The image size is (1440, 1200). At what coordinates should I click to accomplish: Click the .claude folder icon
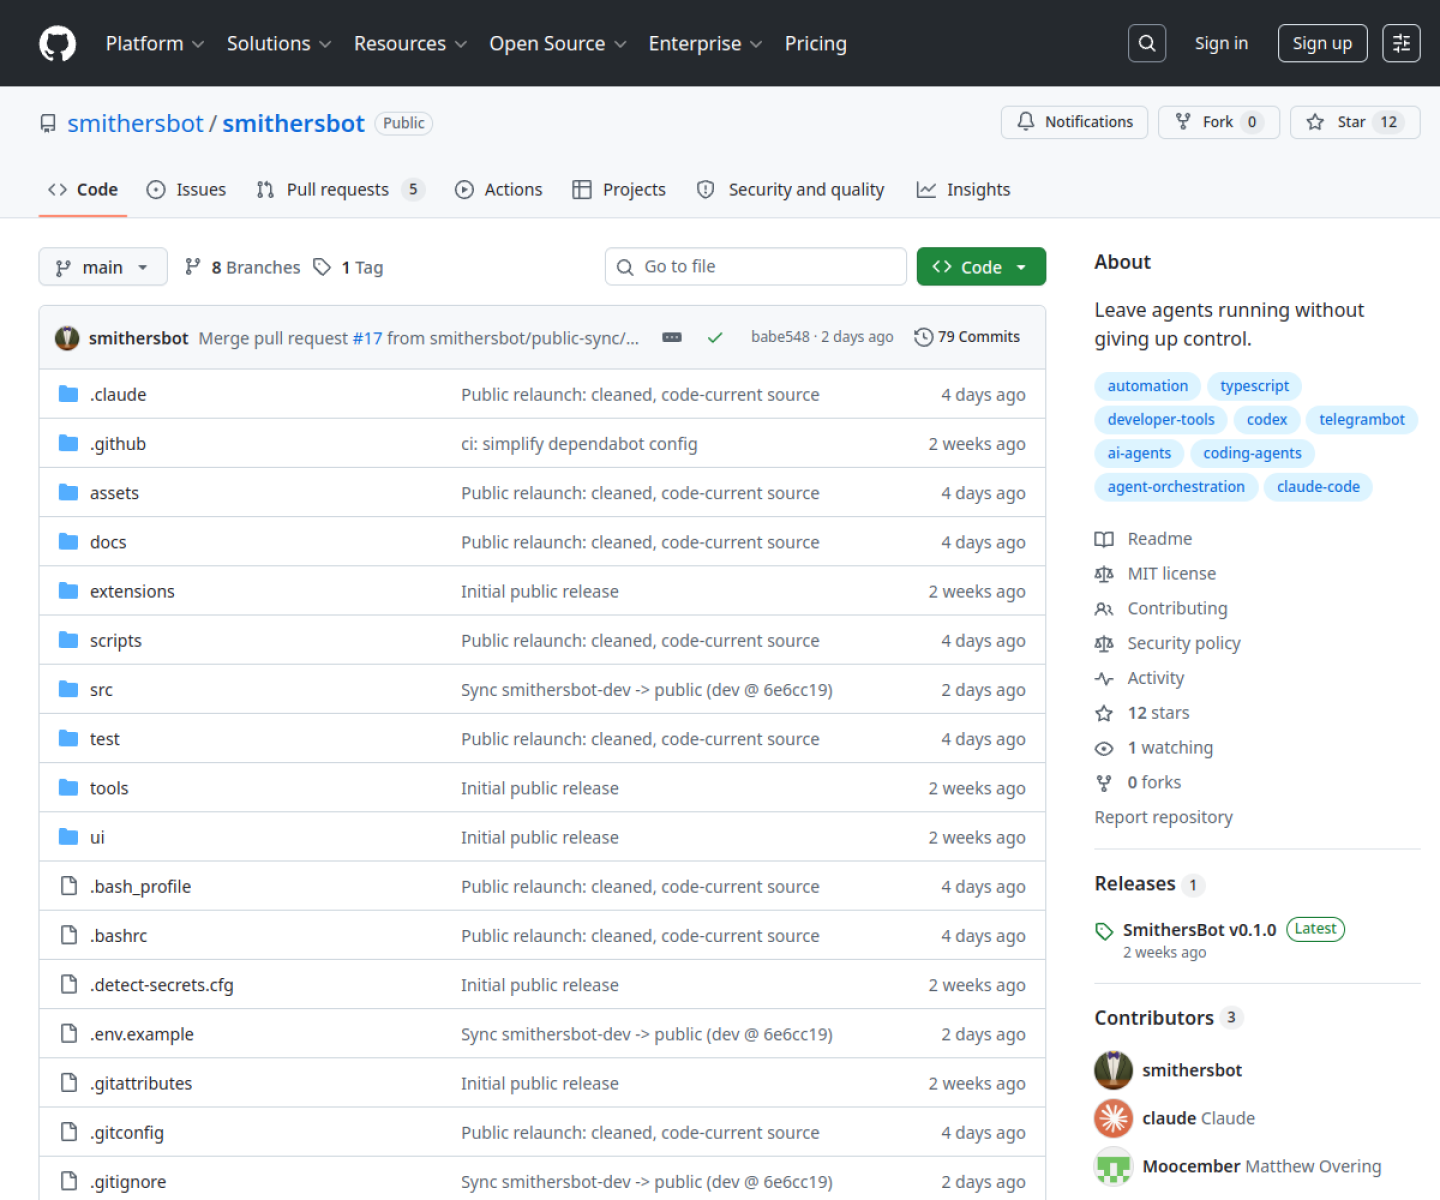pyautogui.click(x=68, y=394)
